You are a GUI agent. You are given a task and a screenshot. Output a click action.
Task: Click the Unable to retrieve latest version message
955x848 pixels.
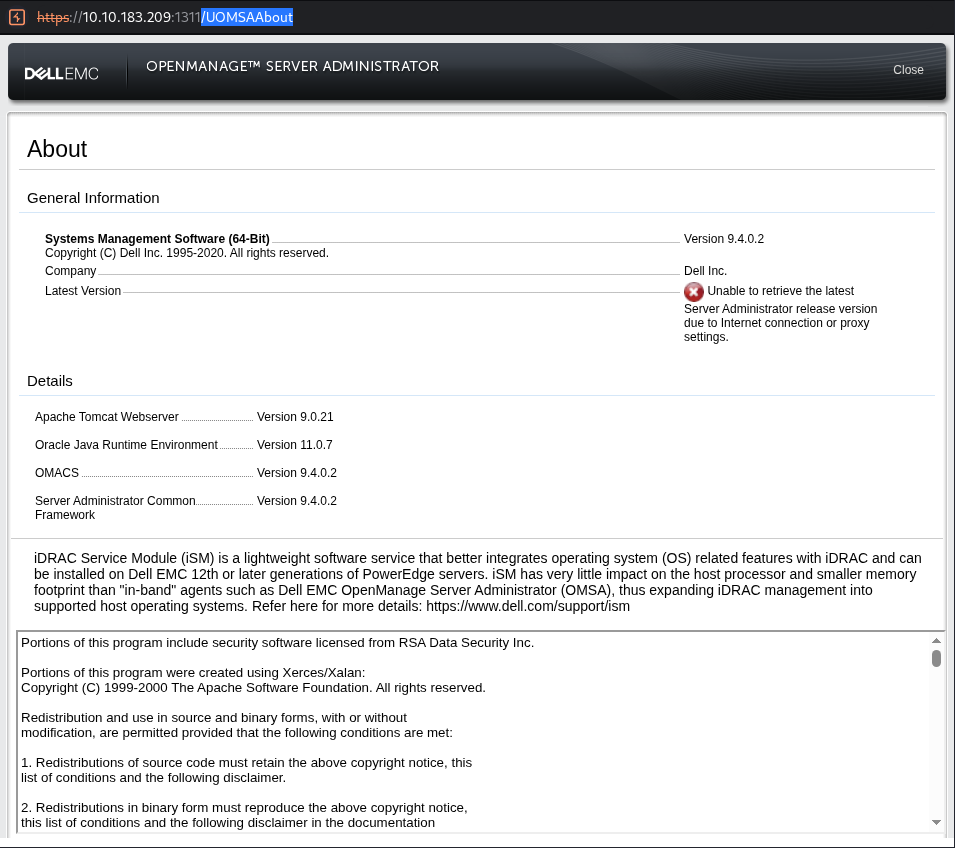pyautogui.click(x=781, y=314)
